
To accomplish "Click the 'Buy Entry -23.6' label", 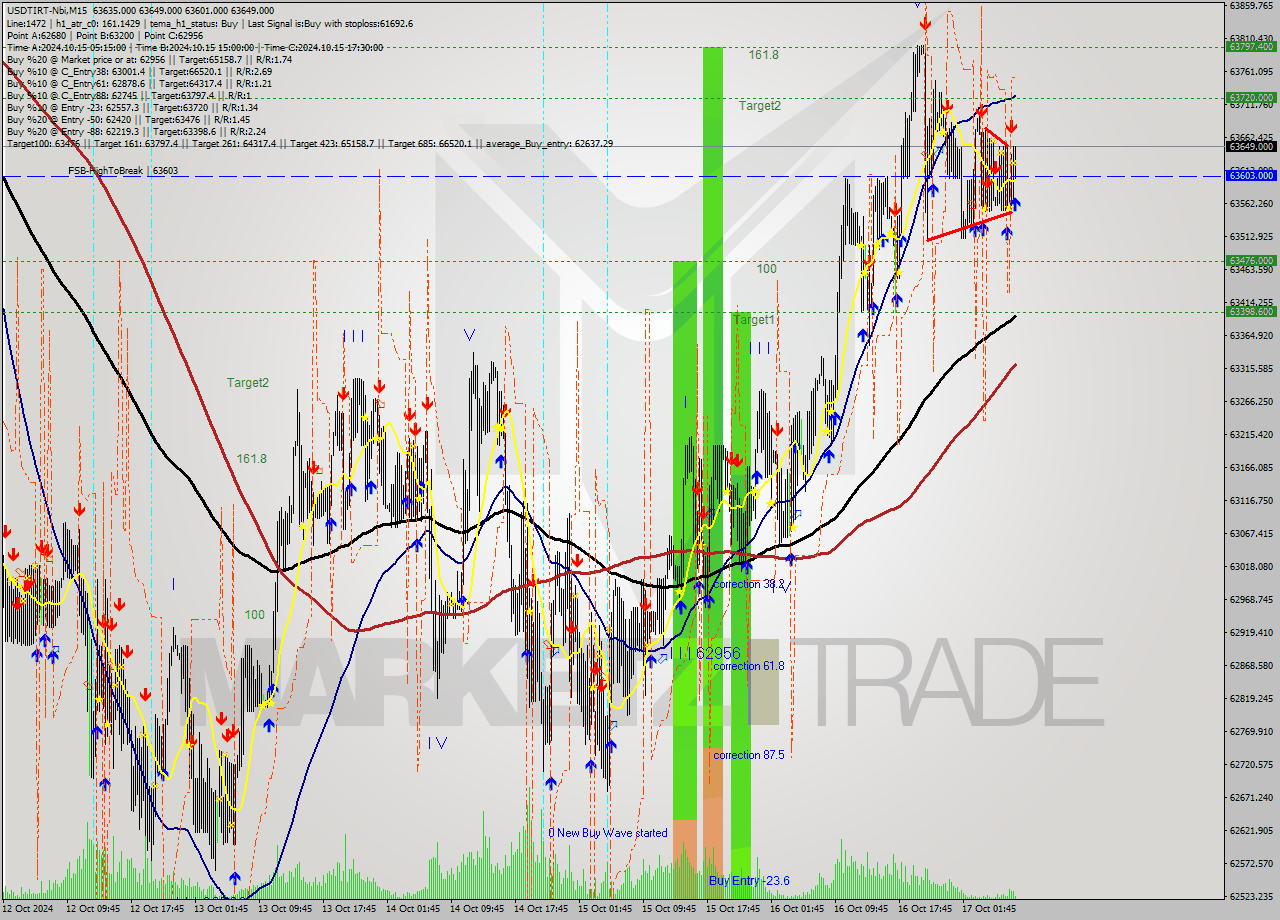I will (x=749, y=880).
